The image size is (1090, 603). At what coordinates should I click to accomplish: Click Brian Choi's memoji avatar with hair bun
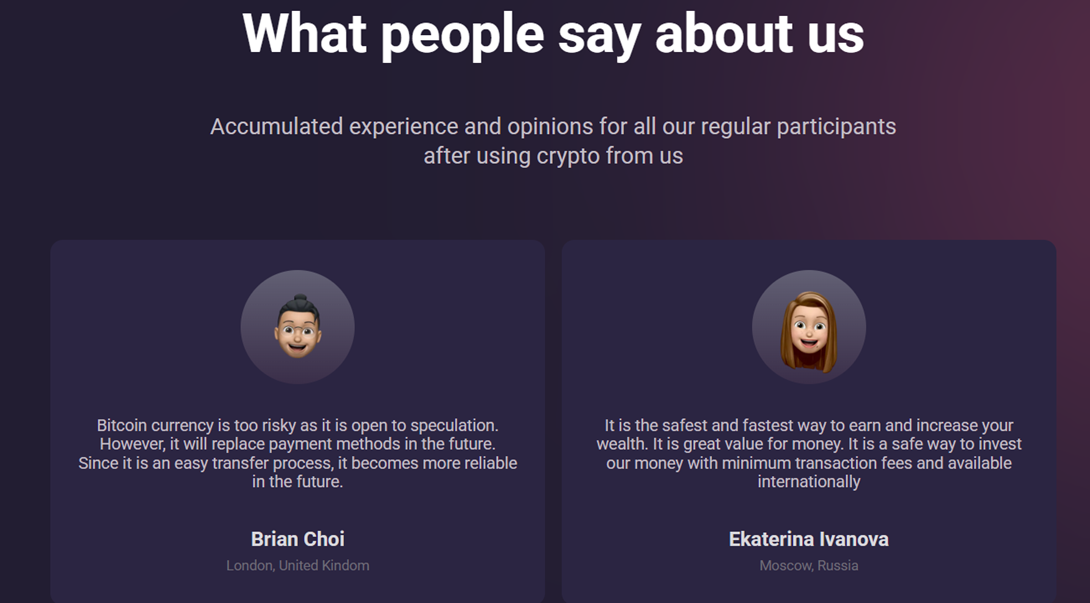tap(298, 327)
